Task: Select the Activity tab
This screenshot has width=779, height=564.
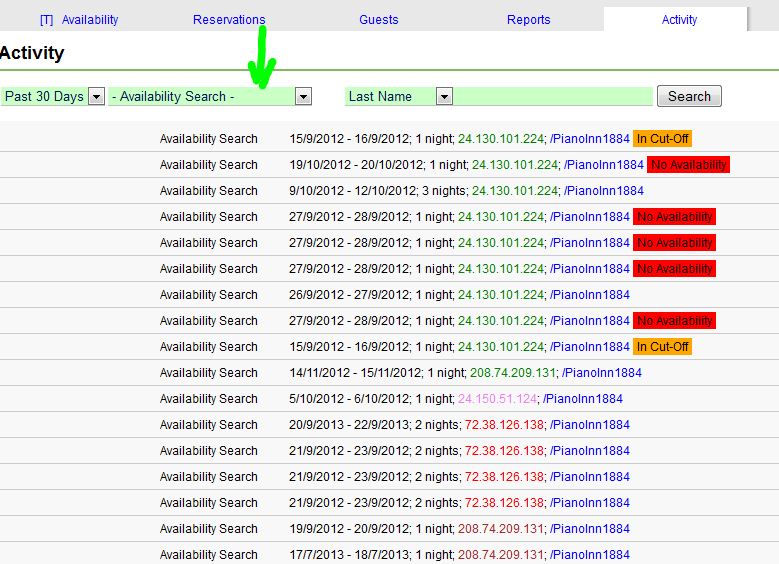Action: 679,20
